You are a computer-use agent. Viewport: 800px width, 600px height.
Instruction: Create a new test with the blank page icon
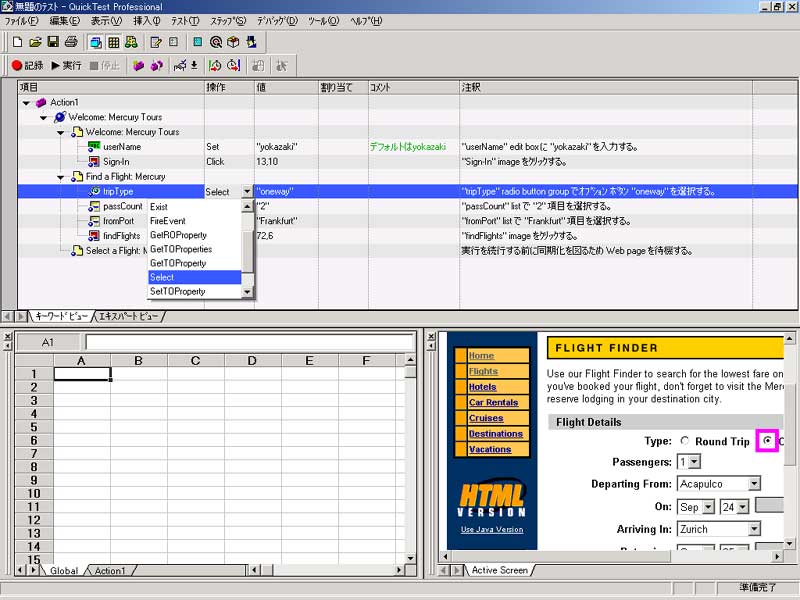(x=17, y=42)
